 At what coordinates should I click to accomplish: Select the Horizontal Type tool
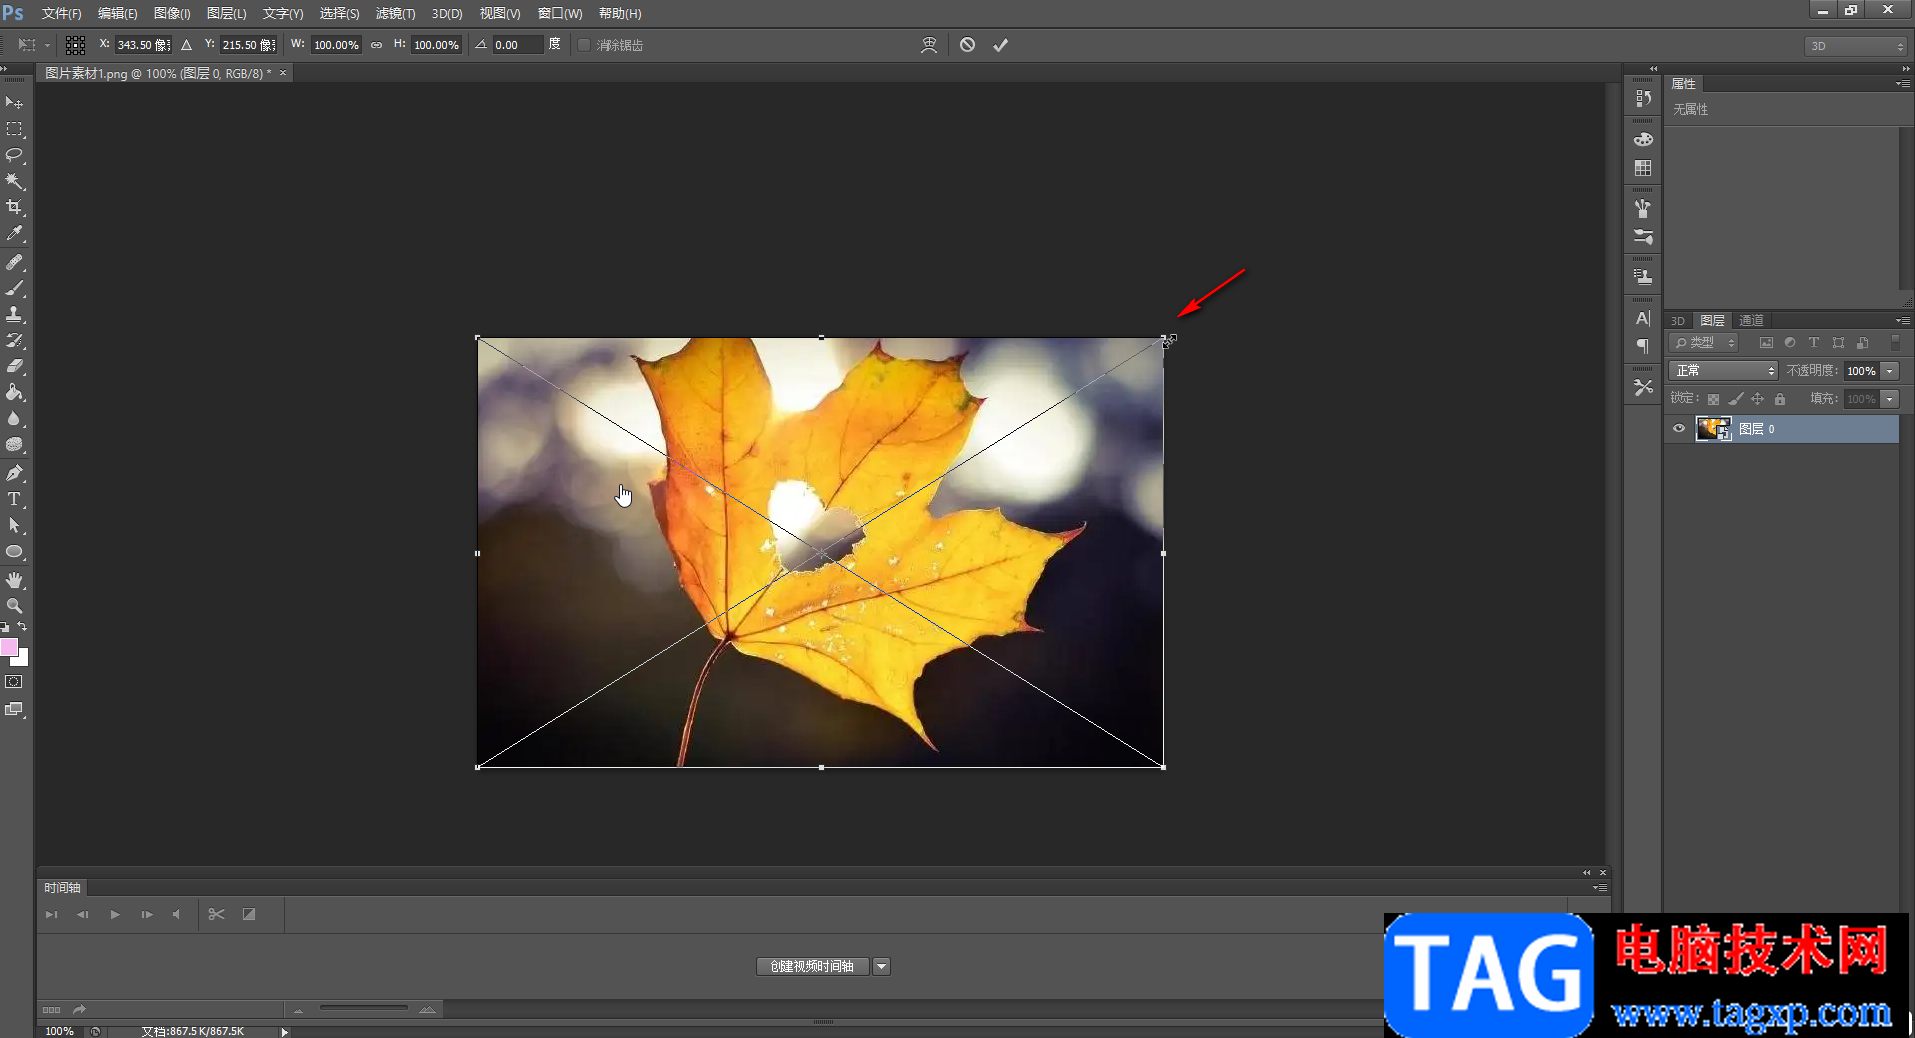[x=14, y=499]
